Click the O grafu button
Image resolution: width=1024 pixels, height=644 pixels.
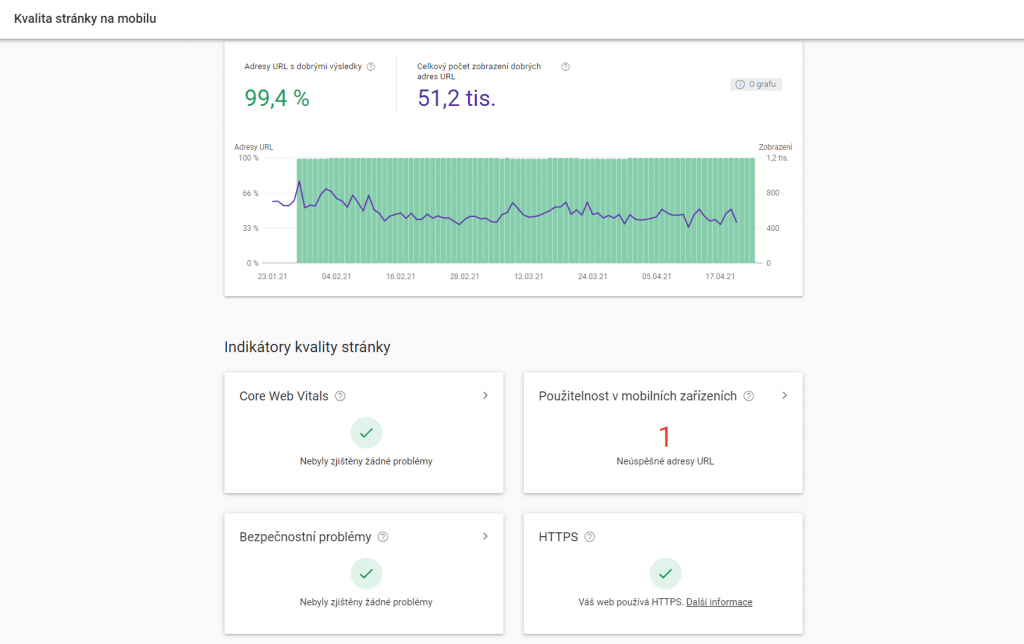point(757,84)
